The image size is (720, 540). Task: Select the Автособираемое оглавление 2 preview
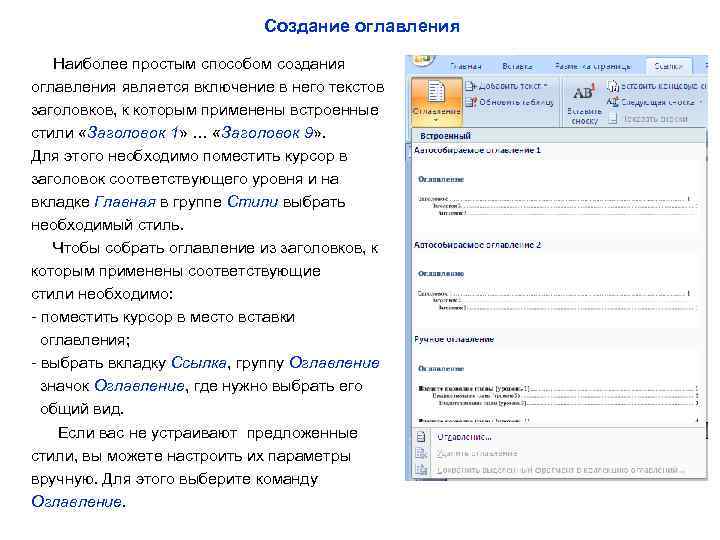556,285
